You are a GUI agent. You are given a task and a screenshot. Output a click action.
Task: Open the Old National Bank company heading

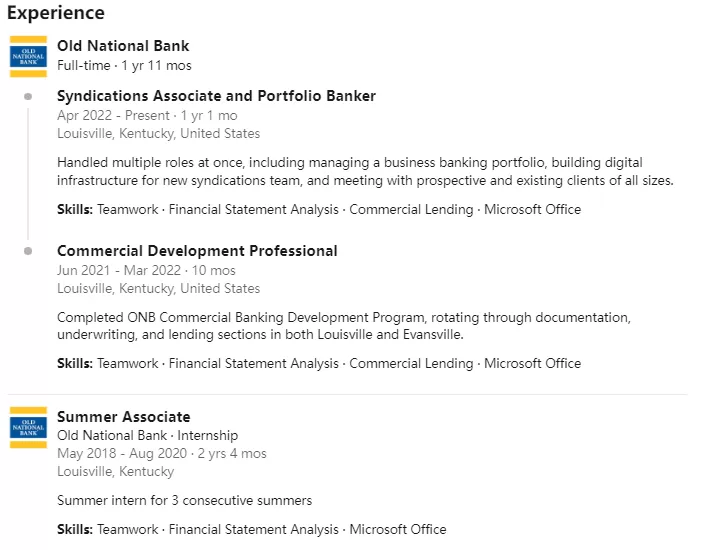pyautogui.click(x=123, y=46)
